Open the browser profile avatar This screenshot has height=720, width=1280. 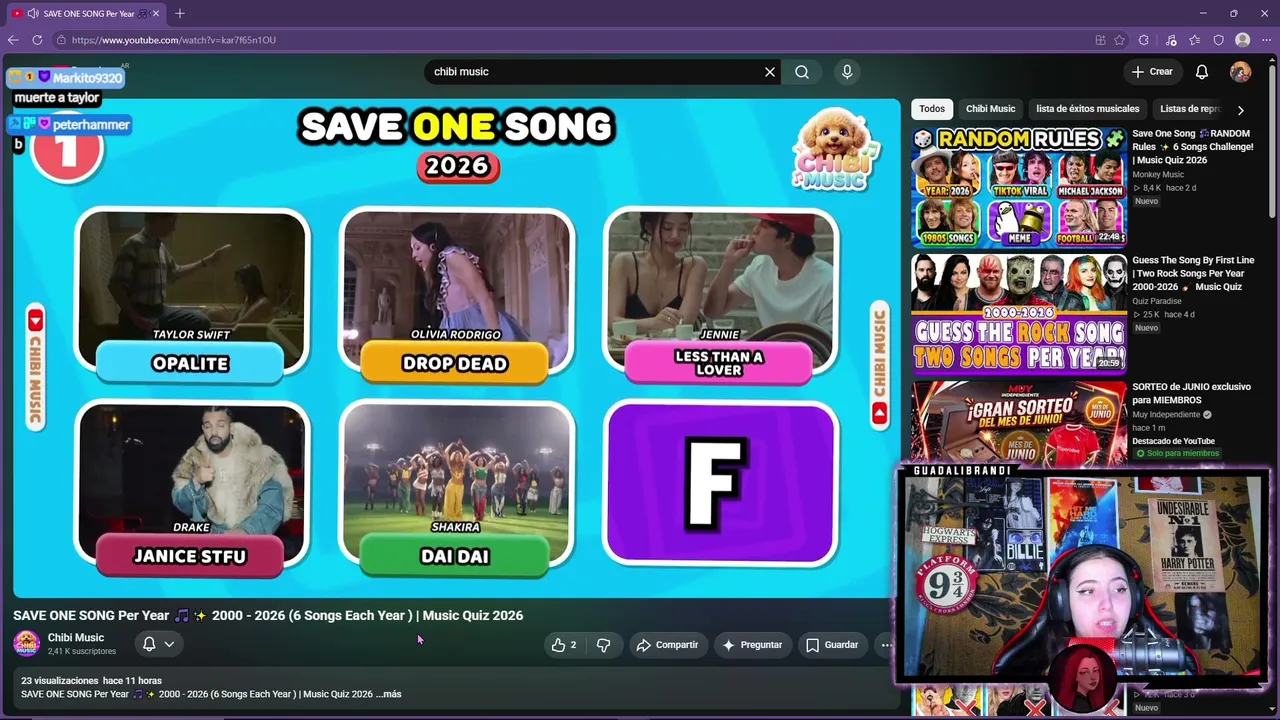click(1243, 40)
